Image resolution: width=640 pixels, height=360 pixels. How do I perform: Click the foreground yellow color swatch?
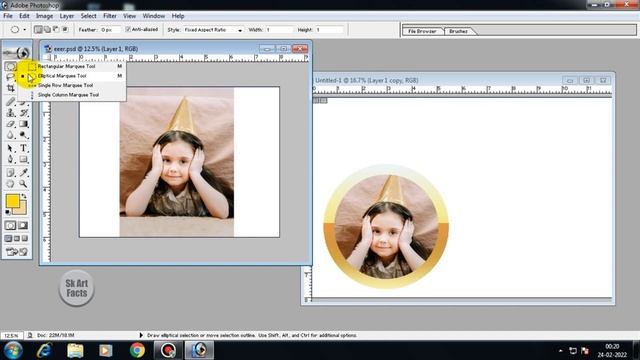pos(13,201)
